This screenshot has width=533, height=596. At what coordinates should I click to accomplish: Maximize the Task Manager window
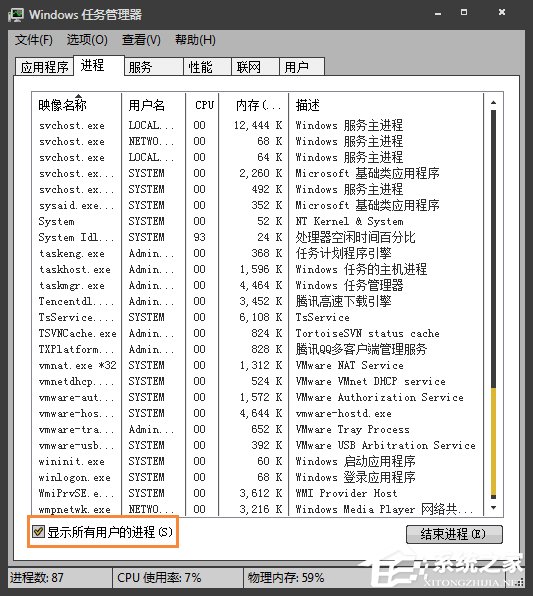[x=464, y=13]
